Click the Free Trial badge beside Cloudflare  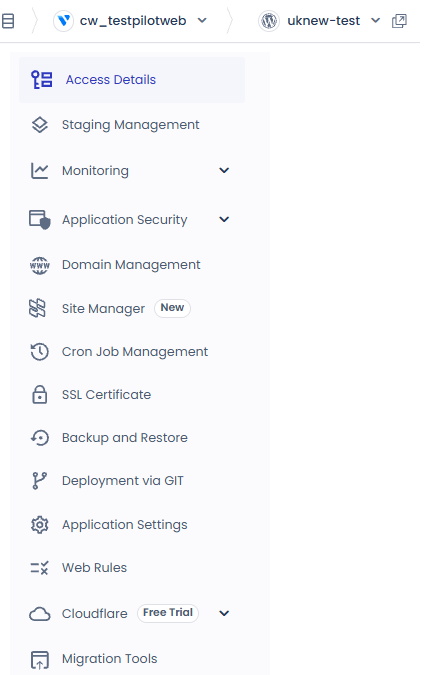pyautogui.click(x=168, y=613)
